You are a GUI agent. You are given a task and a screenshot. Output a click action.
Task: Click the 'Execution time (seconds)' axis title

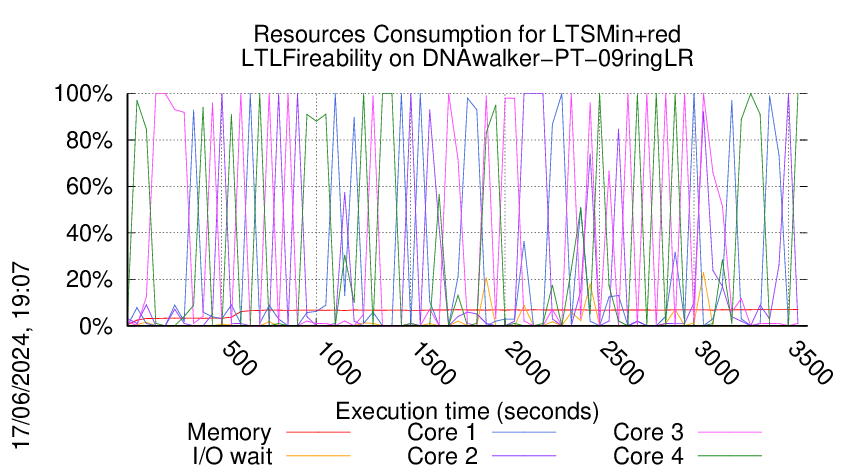coord(467,411)
